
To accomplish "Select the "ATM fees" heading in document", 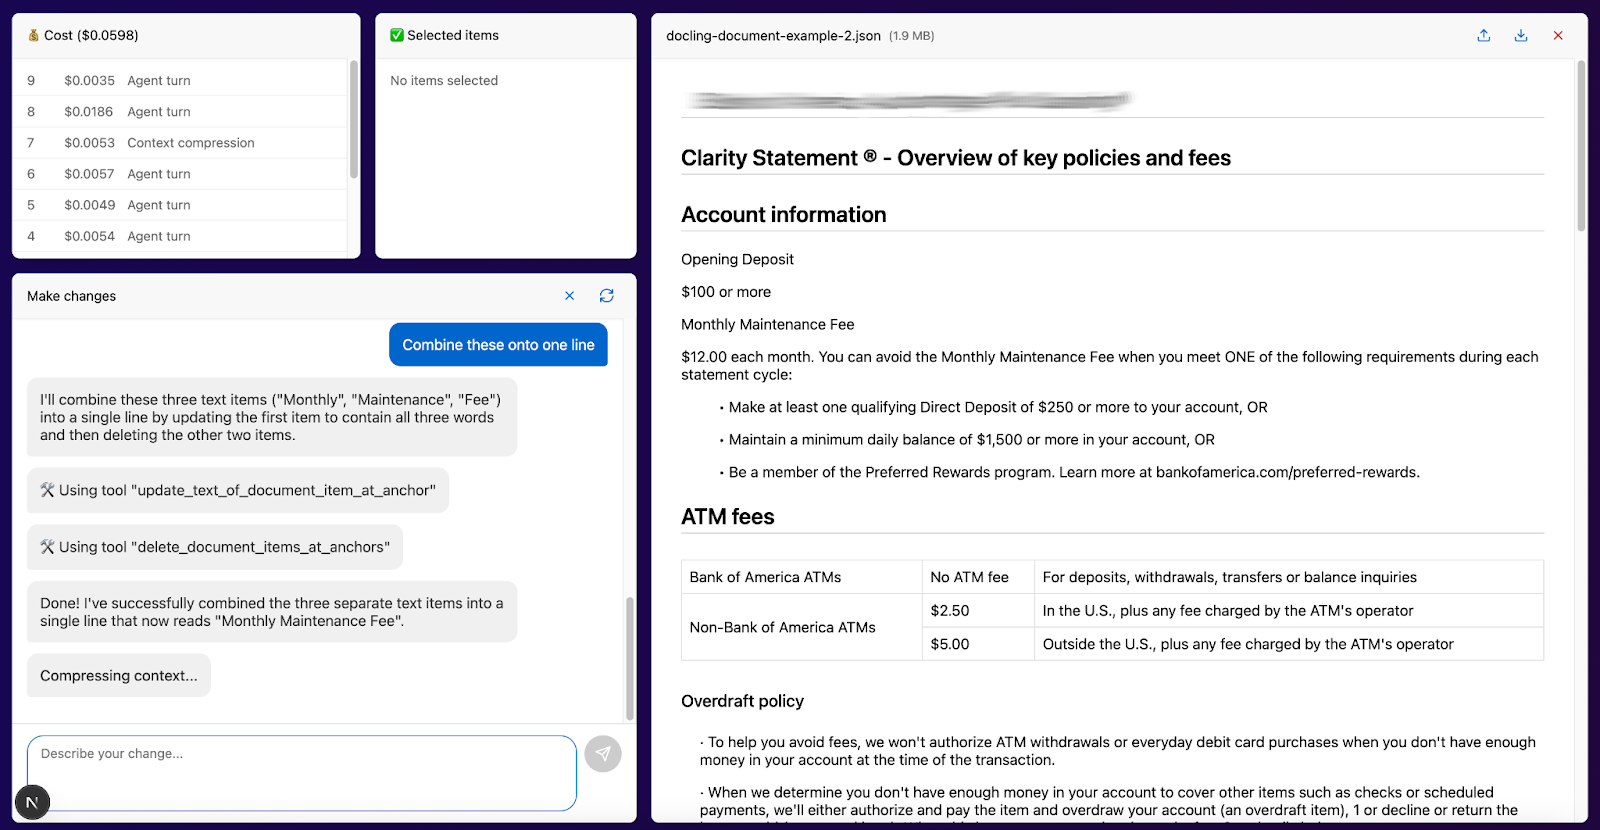I will point(728,517).
